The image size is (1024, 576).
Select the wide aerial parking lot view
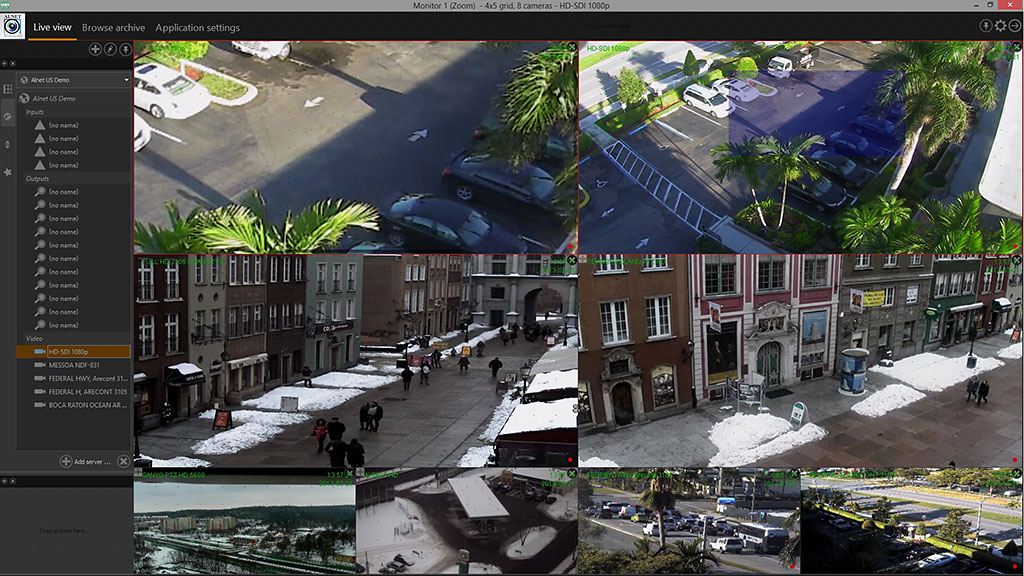coord(801,148)
